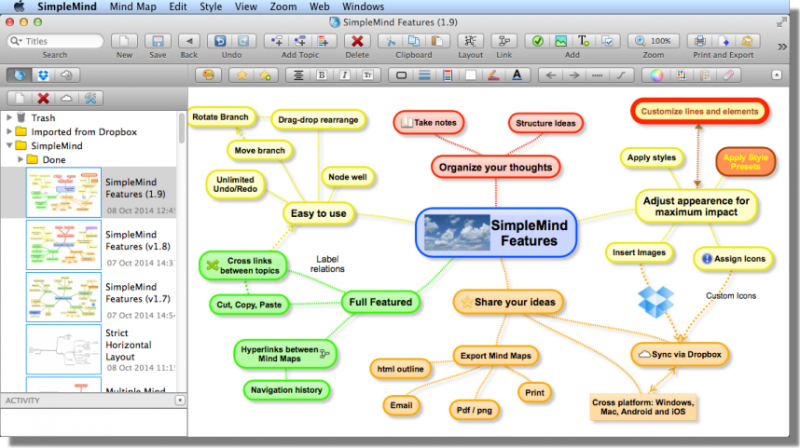Open the Zoom menu

click(283, 7)
